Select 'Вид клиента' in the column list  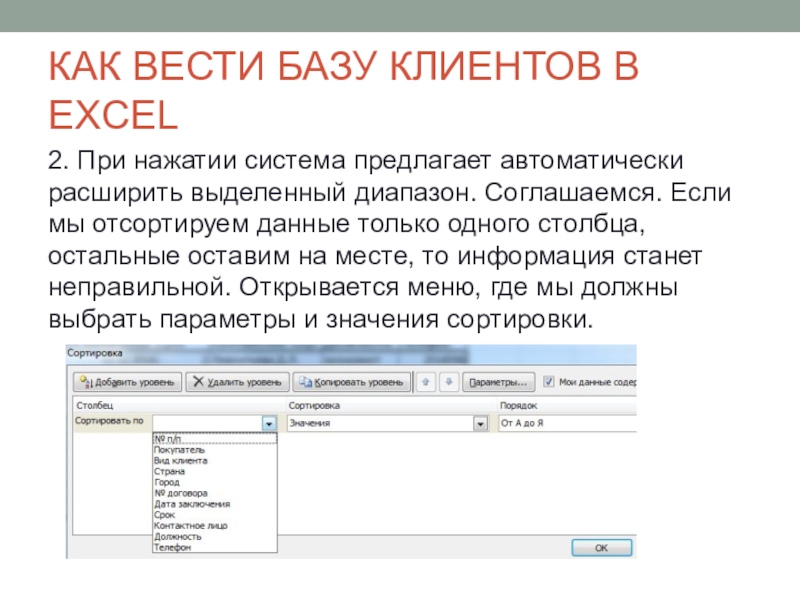click(215, 461)
